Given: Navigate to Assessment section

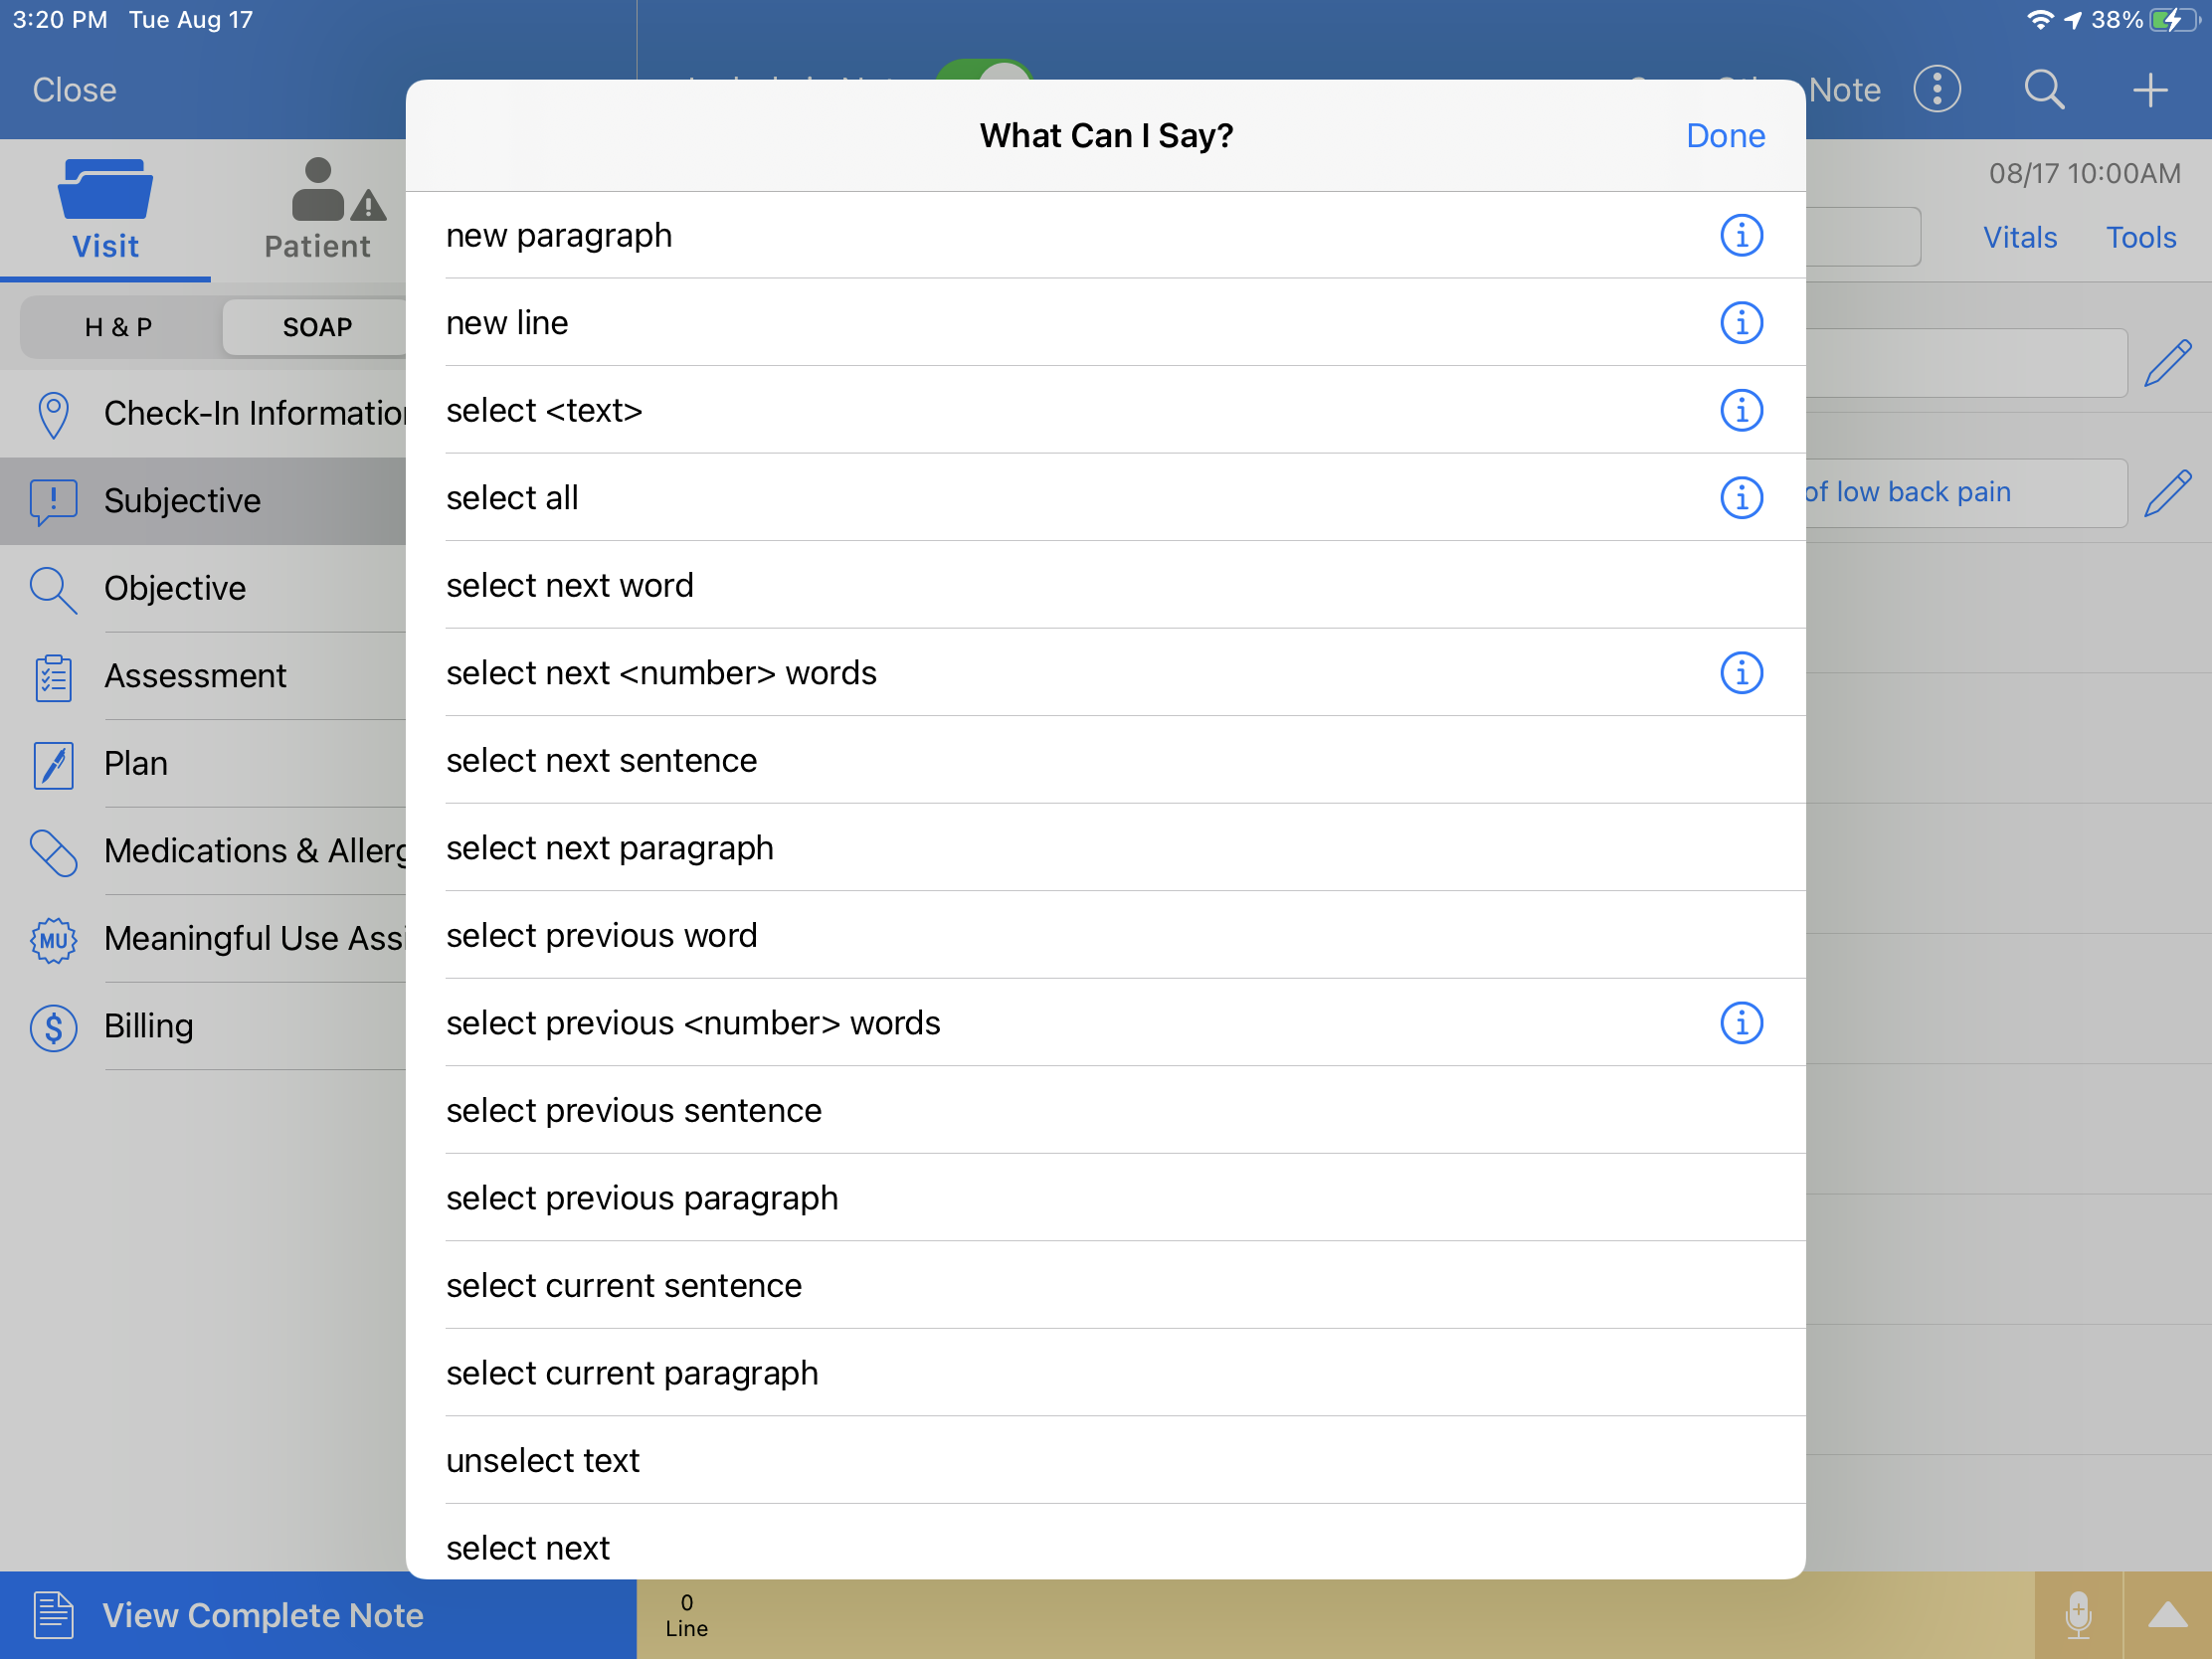Looking at the screenshot, I should point(195,676).
